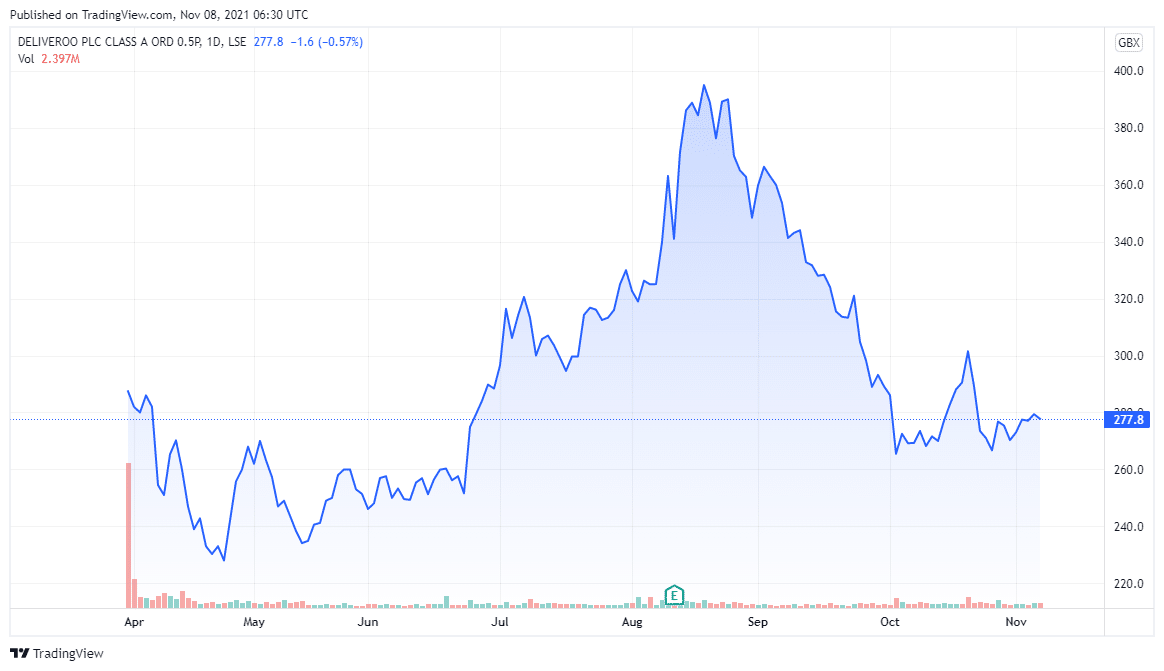
Task: Click the 'Apr' date axis label
Action: coord(134,622)
